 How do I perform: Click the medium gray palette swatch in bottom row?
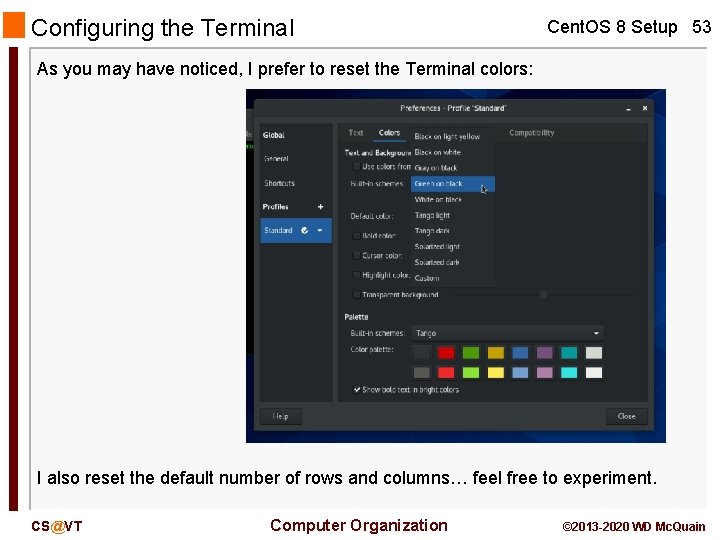pos(422,372)
